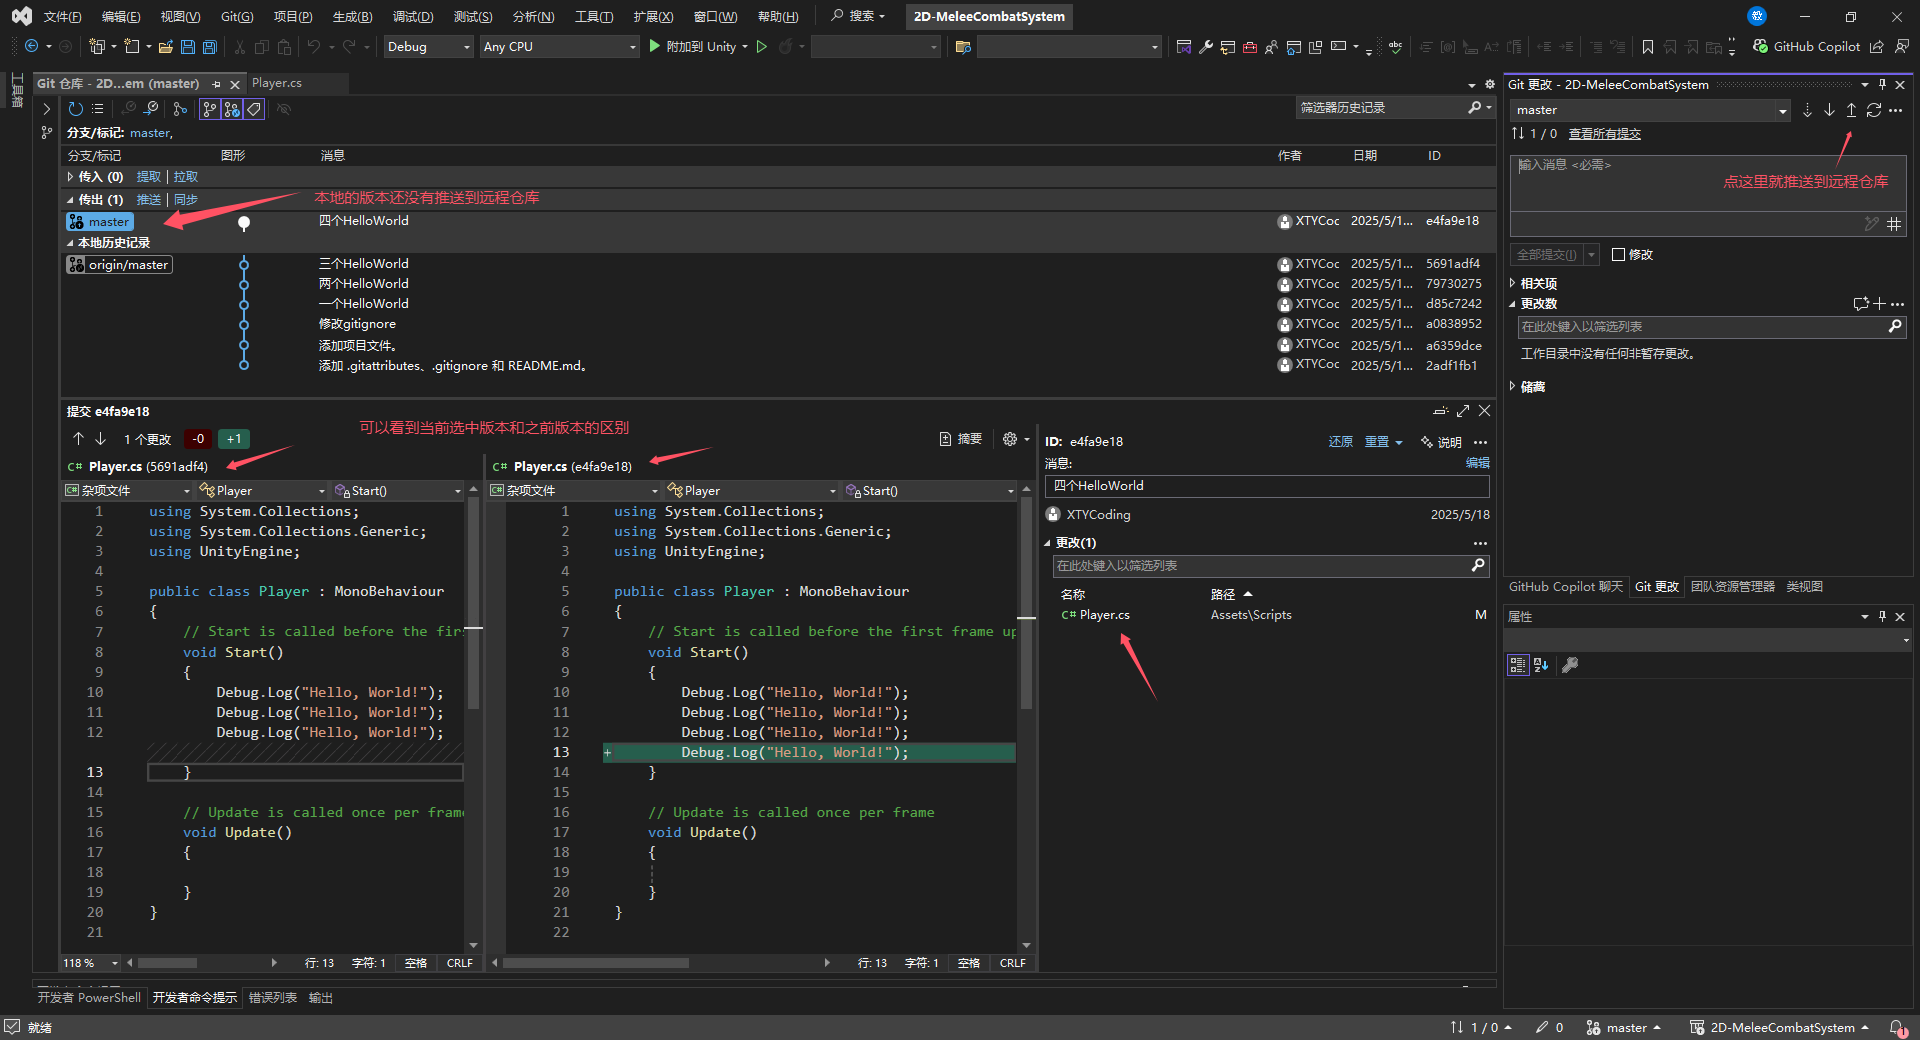Click the 说明 explain button
The image size is (1920, 1040).
(1441, 442)
